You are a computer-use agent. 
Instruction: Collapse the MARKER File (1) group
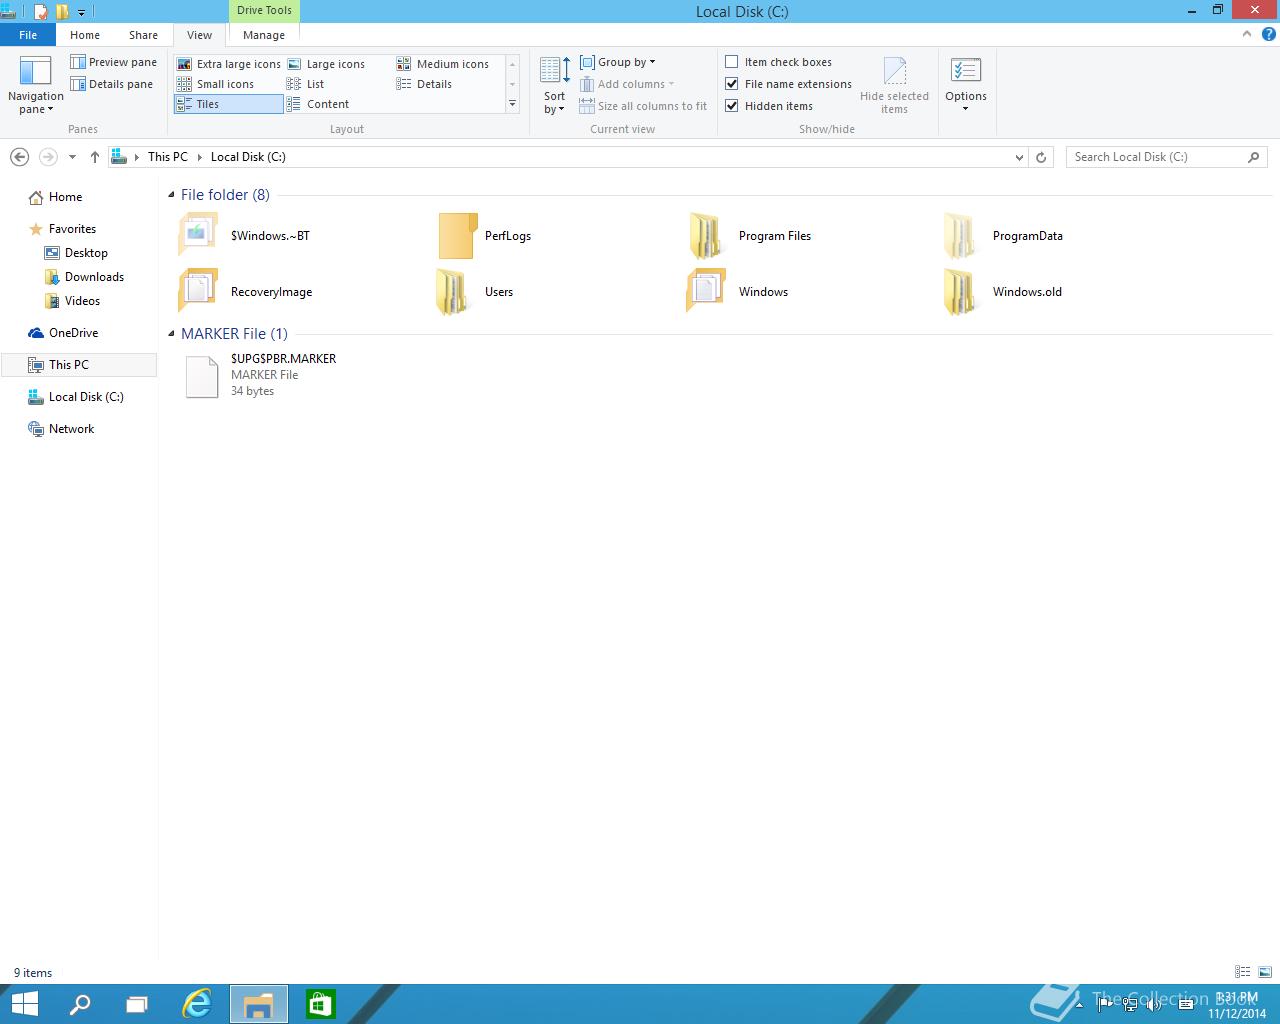pyautogui.click(x=171, y=334)
